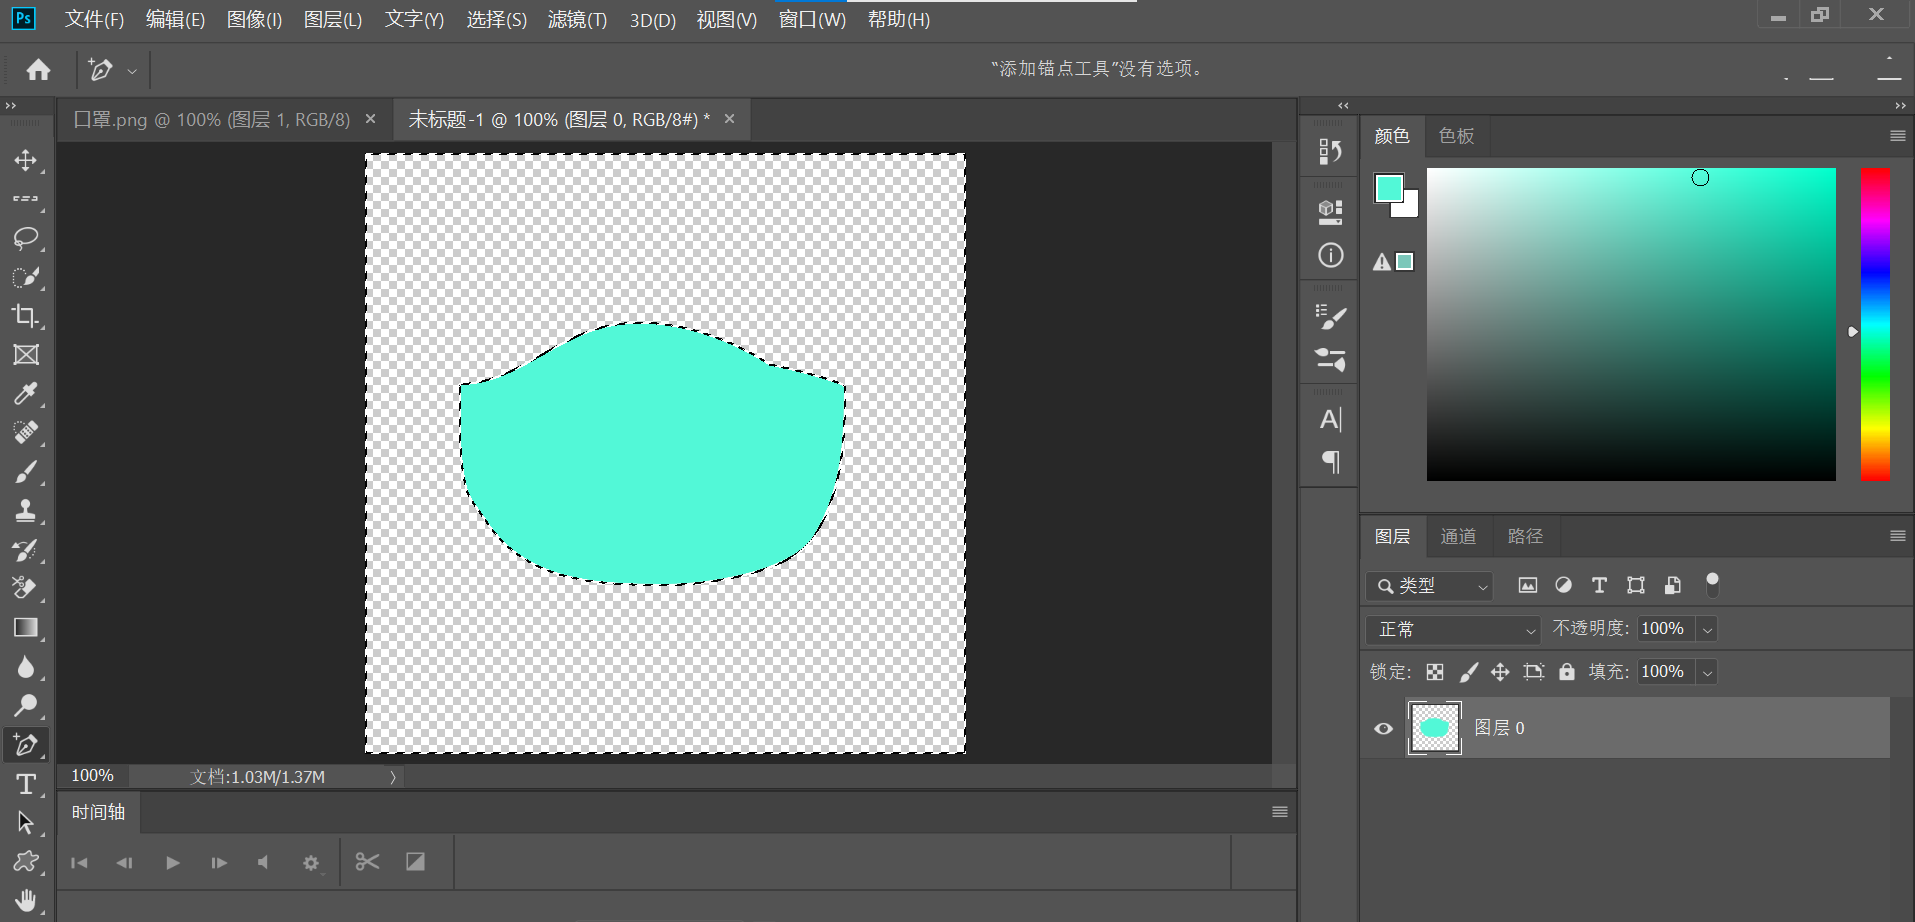Select the Blur tool
This screenshot has height=922, width=1915.
click(x=26, y=667)
